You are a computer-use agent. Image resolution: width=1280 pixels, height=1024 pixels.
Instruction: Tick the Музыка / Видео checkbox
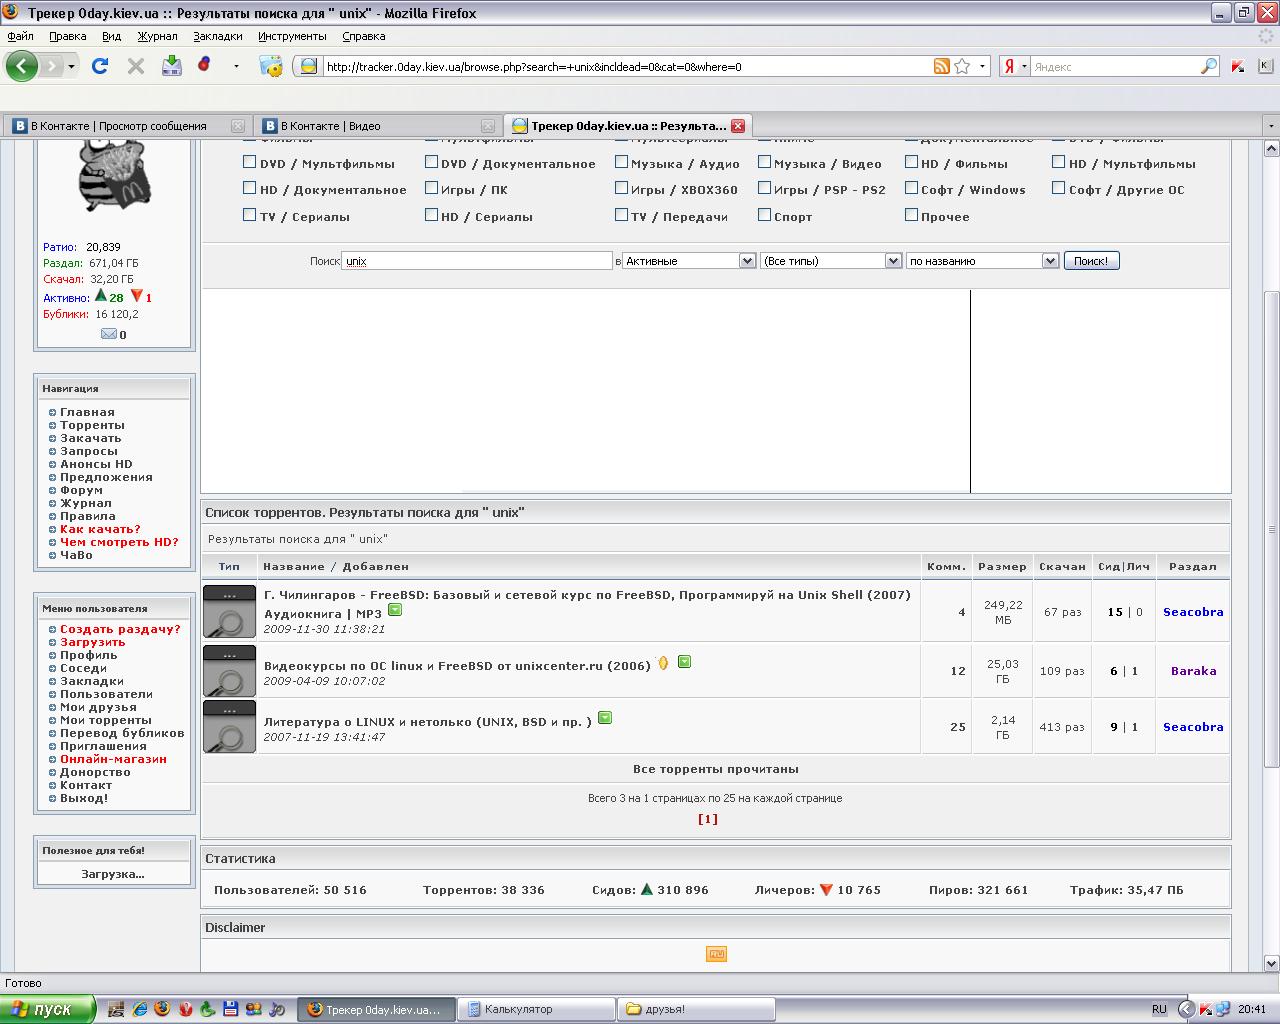pyautogui.click(x=764, y=162)
